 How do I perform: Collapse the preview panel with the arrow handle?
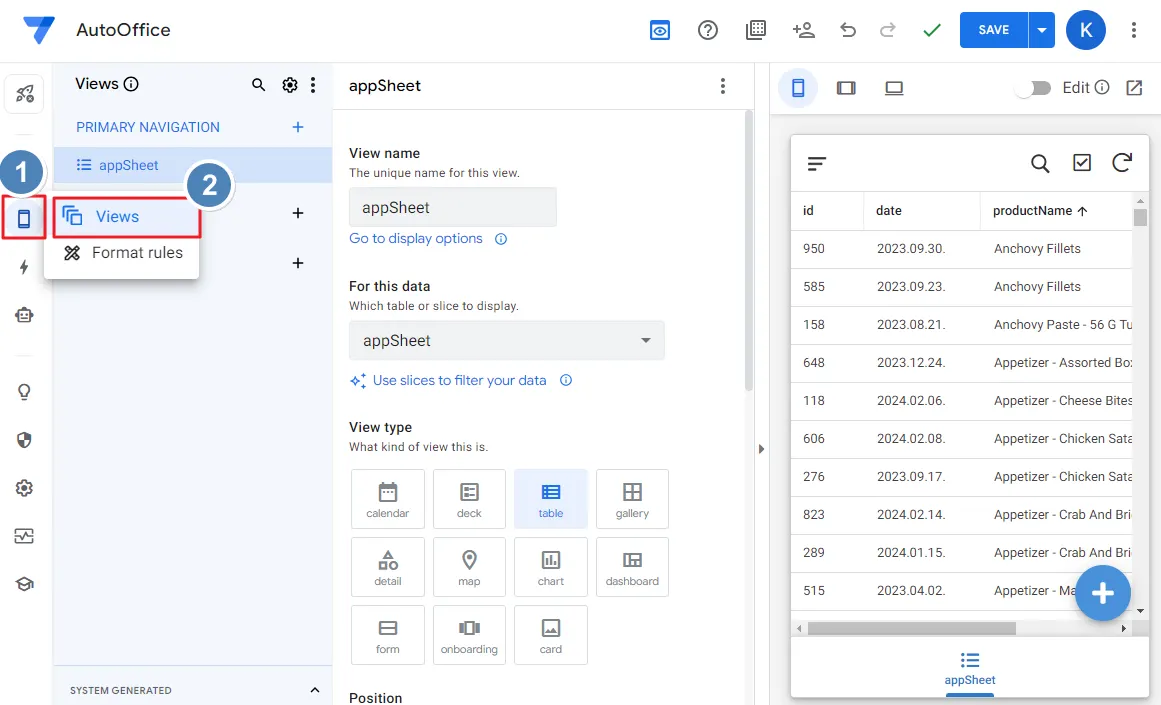coord(761,449)
